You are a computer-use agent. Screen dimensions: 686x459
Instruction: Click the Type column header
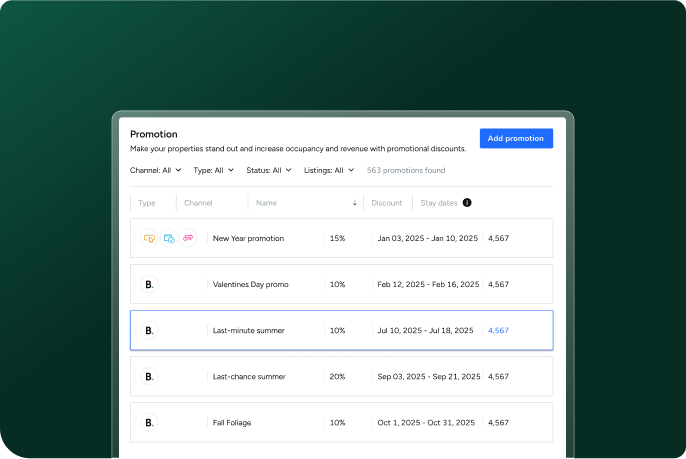pos(147,203)
